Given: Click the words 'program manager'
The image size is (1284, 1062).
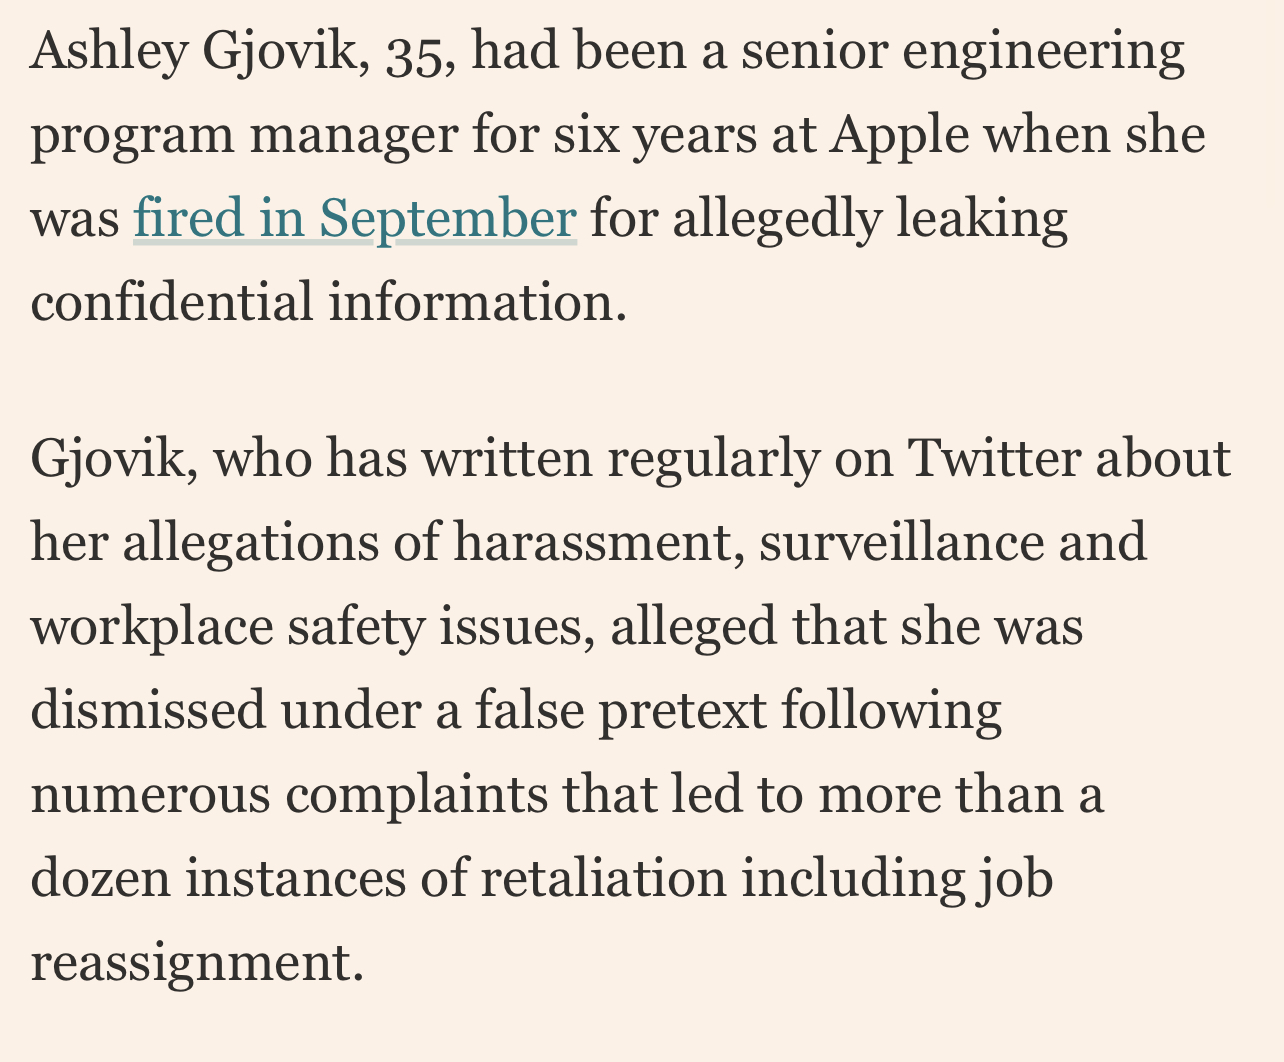Looking at the screenshot, I should coord(244,136).
